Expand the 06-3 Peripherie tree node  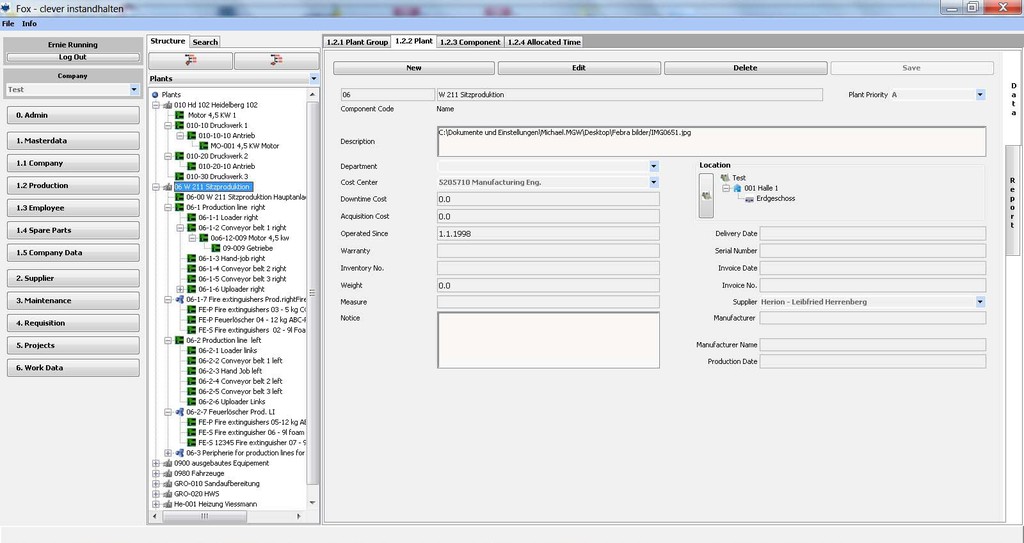pyautogui.click(x=167, y=453)
